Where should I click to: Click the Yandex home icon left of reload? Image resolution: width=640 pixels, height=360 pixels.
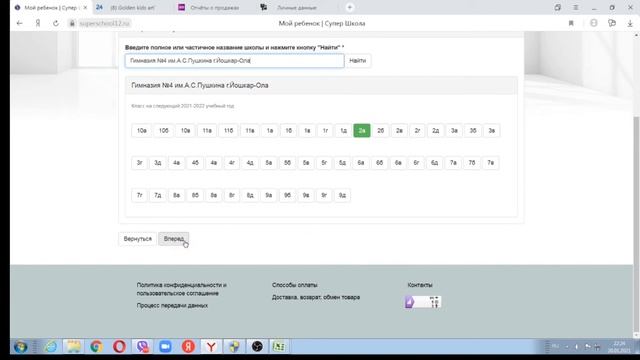point(38,23)
